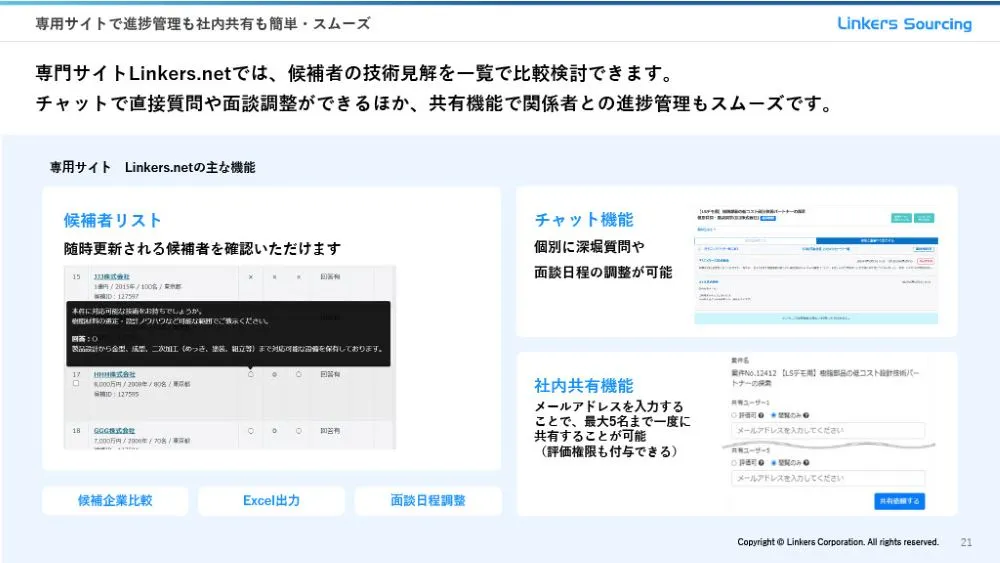This screenshot has width=1000, height=563.
Task: Click third circle mark in HHH株式会社 row
Action: pyautogui.click(x=298, y=374)
